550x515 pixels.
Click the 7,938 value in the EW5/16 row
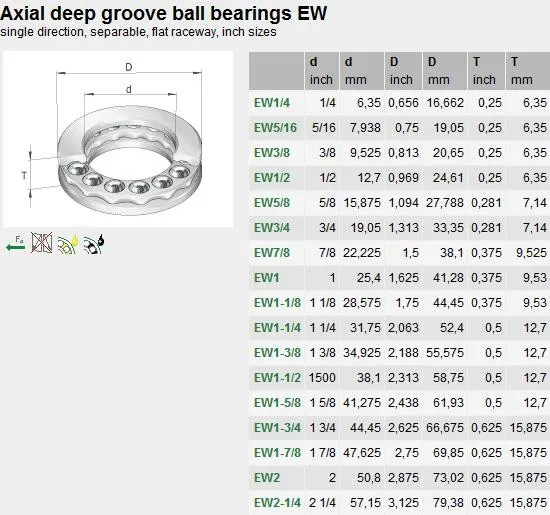pyautogui.click(x=365, y=128)
